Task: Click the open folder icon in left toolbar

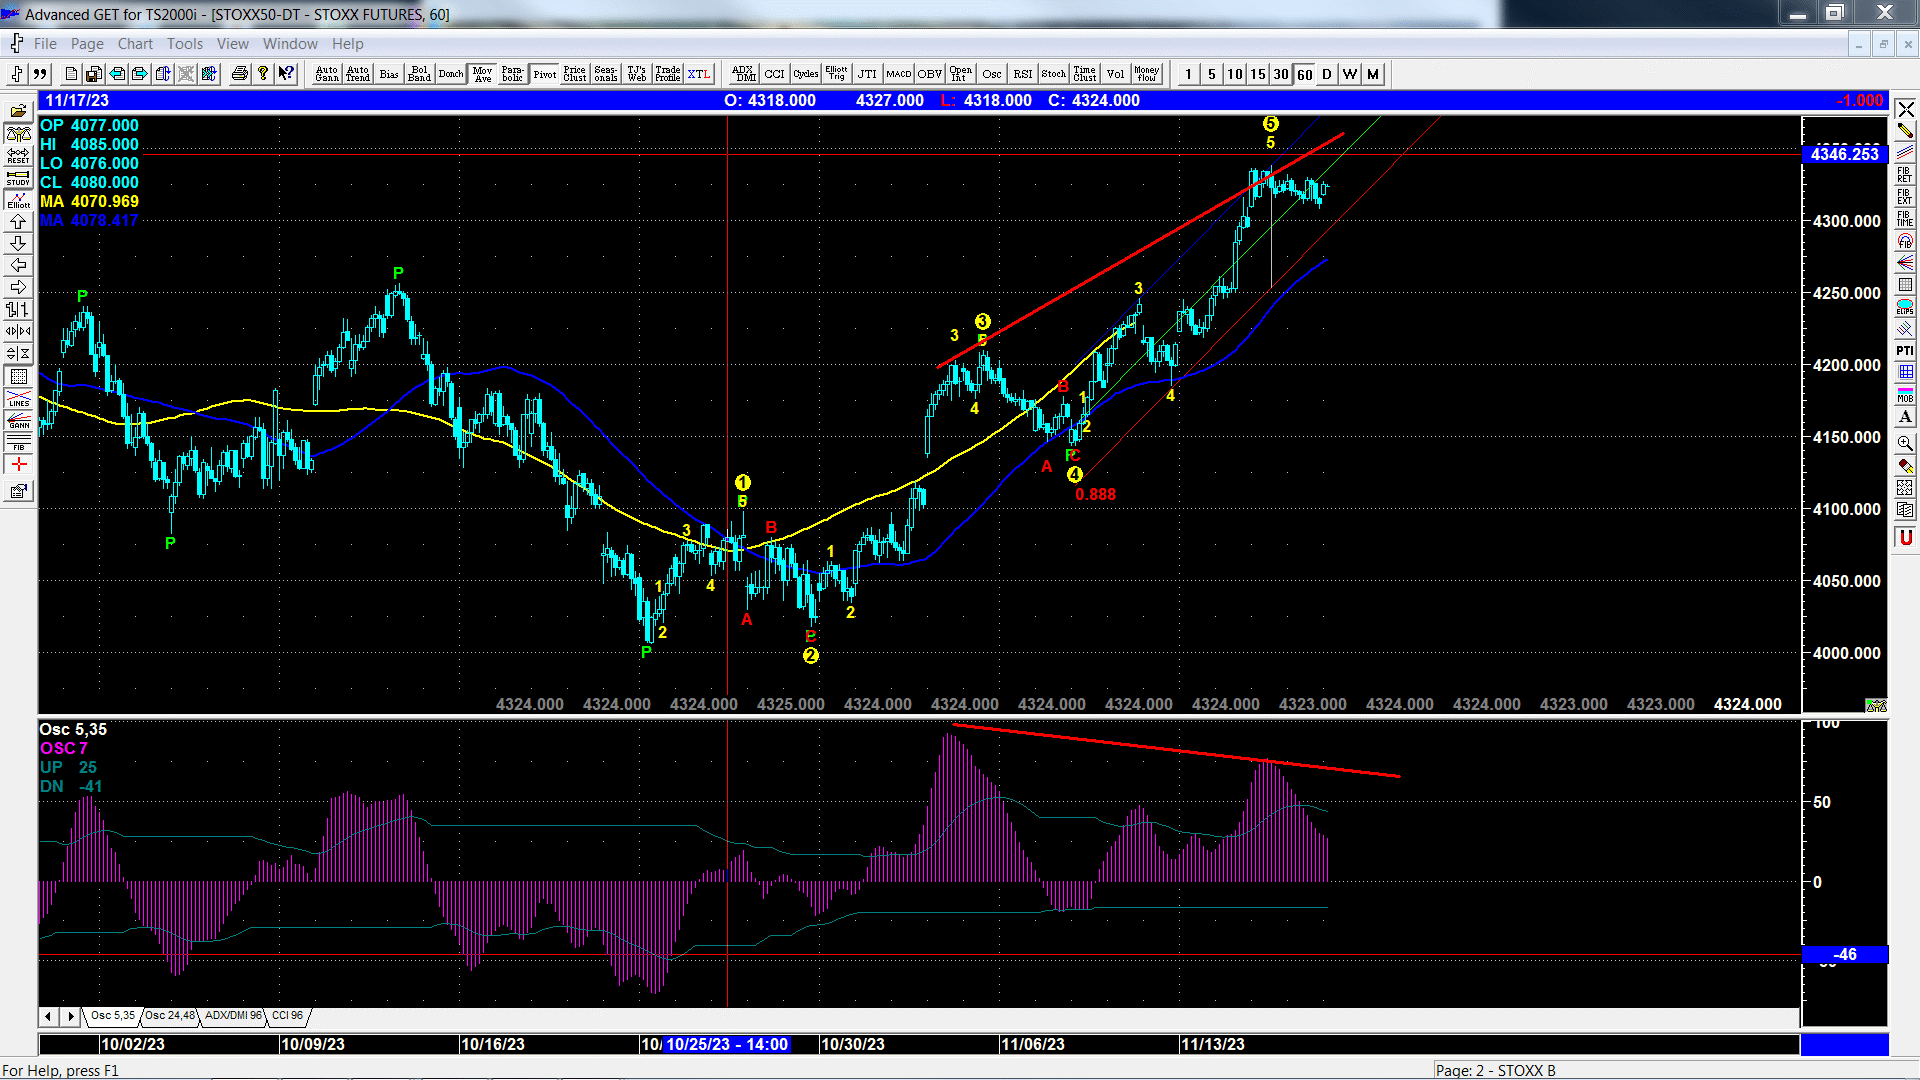Action: 18,112
